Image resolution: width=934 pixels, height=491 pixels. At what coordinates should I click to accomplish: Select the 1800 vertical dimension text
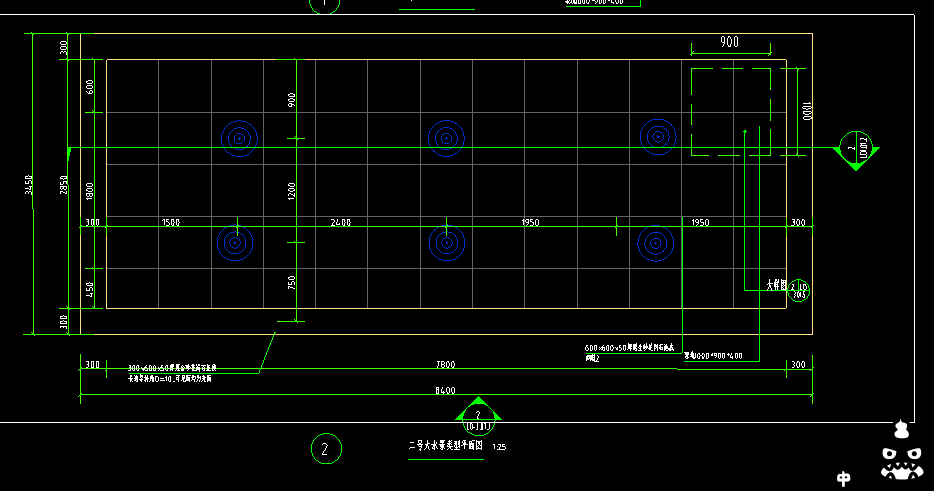(x=89, y=191)
